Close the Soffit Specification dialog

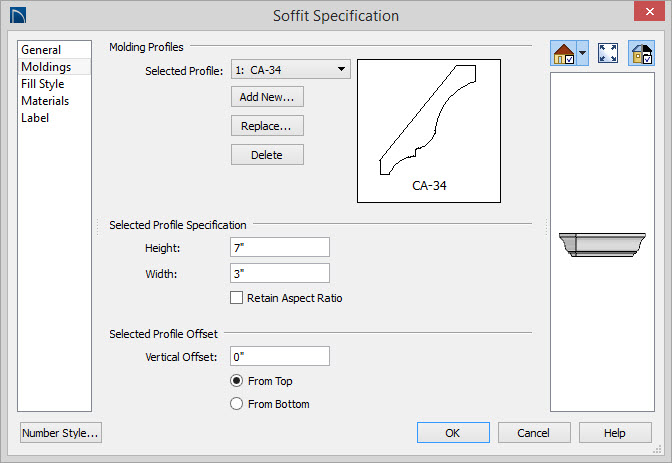pos(649,11)
